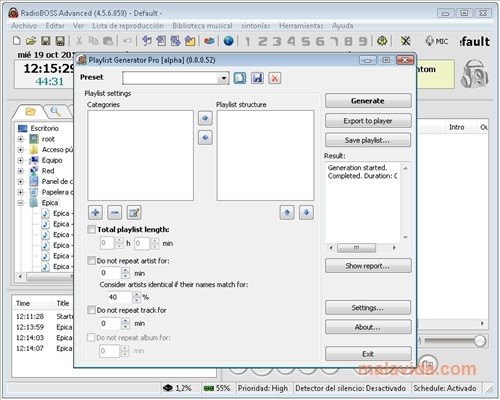Click artist name match percent field showing 40
Image resolution: width=500 pixels, height=400 pixels.
click(119, 297)
